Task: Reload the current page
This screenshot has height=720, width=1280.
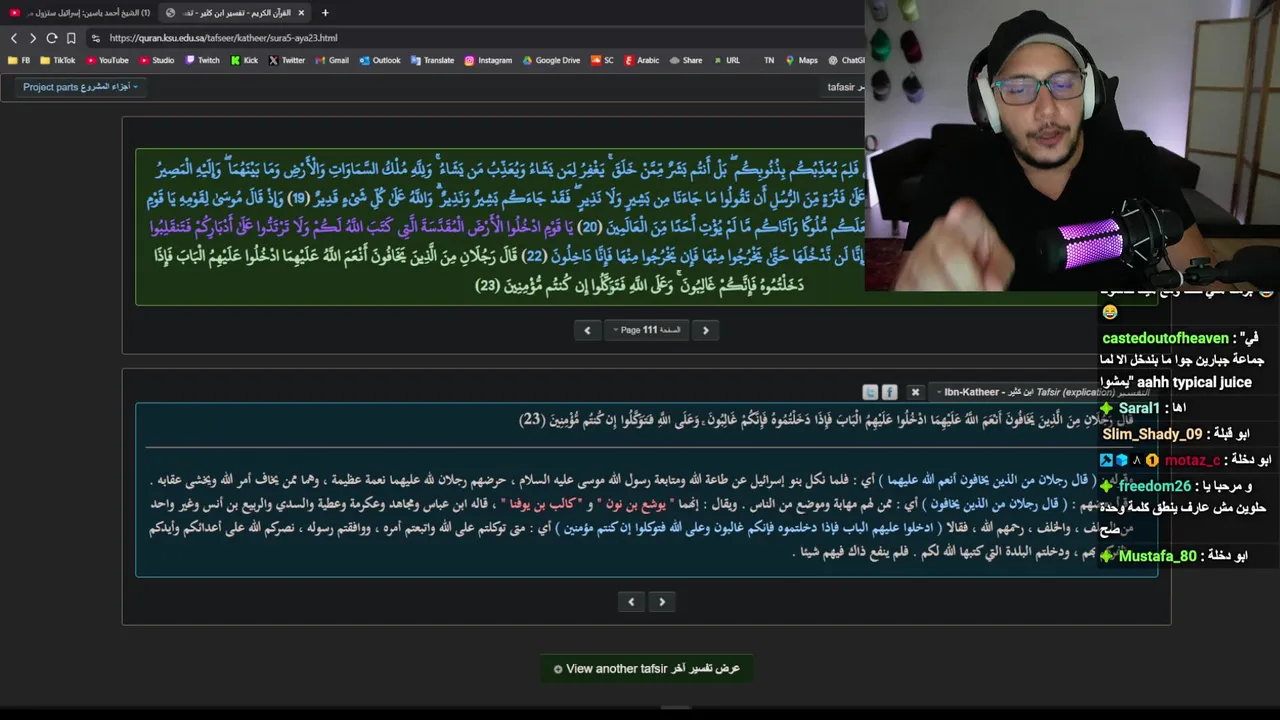Action: click(52, 38)
